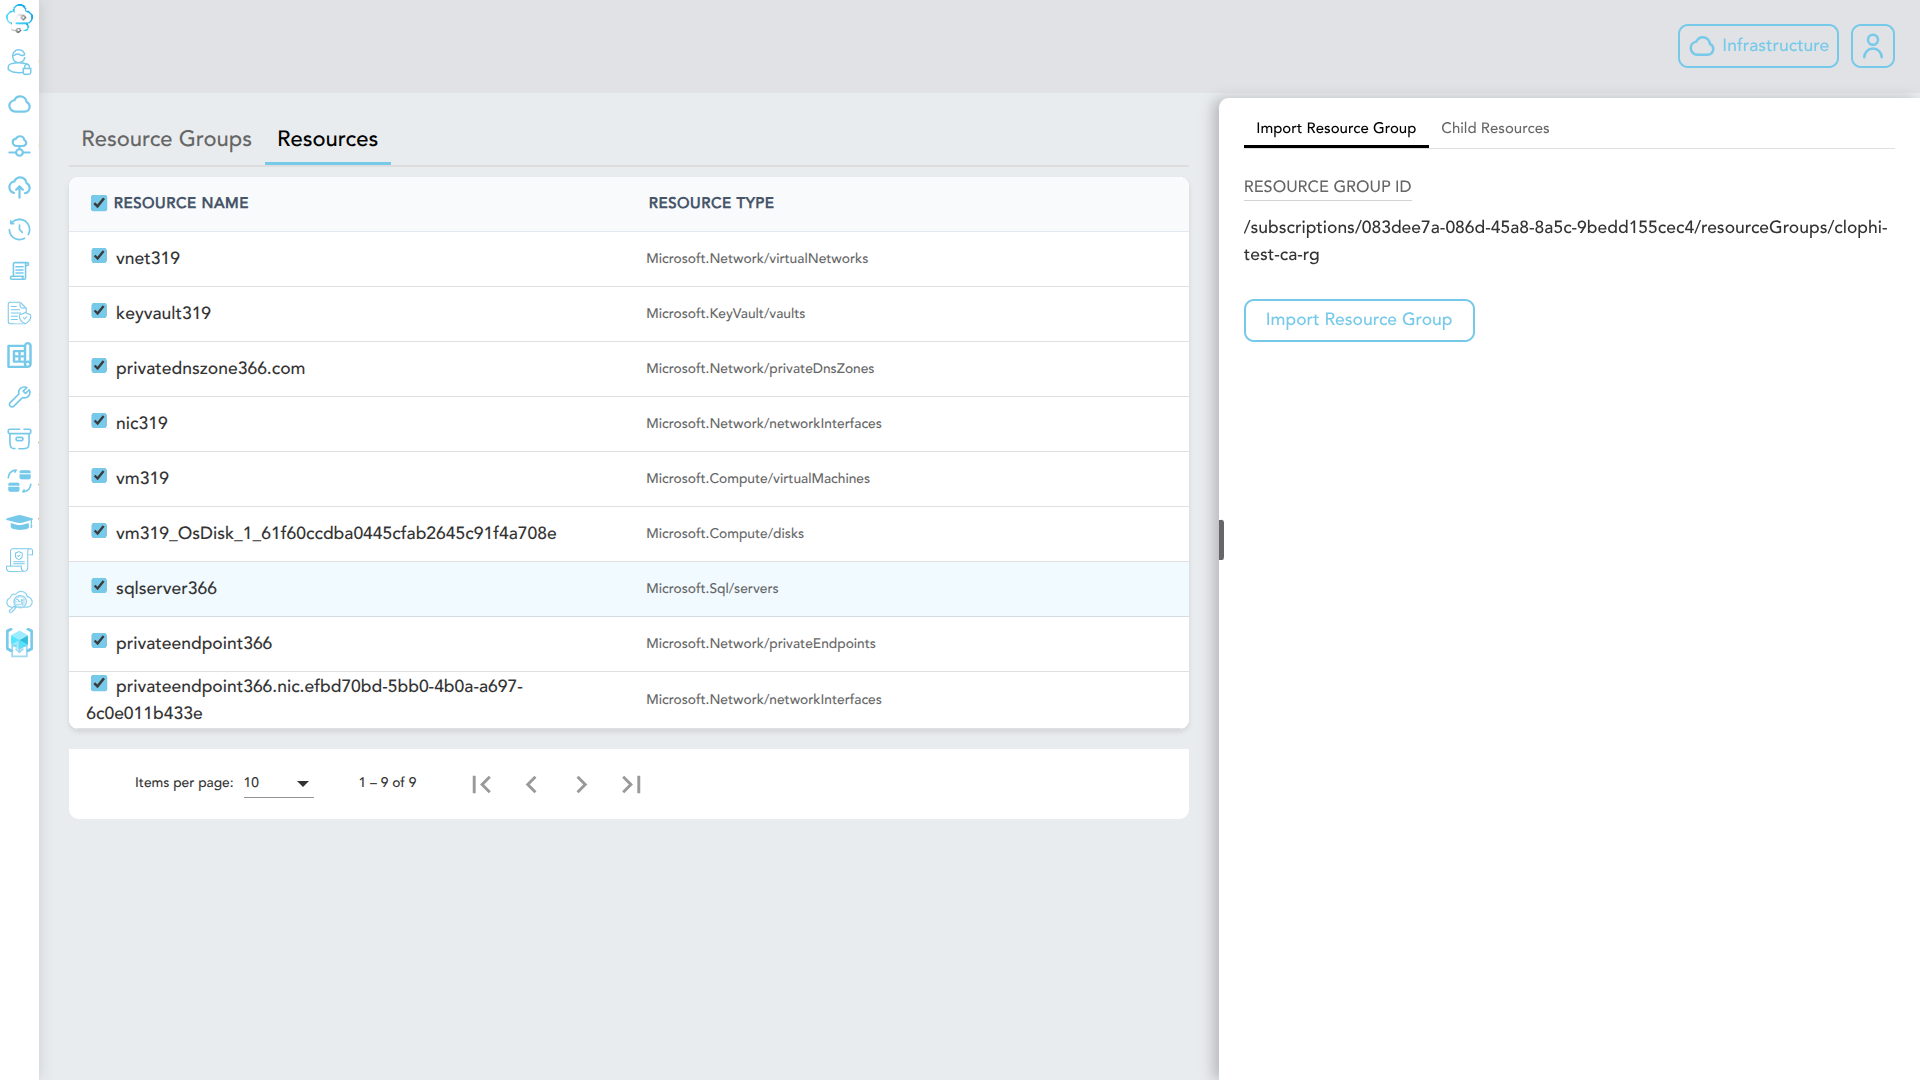Deselect the keyvault319 row checkbox
1920x1080 pixels.
click(x=99, y=311)
